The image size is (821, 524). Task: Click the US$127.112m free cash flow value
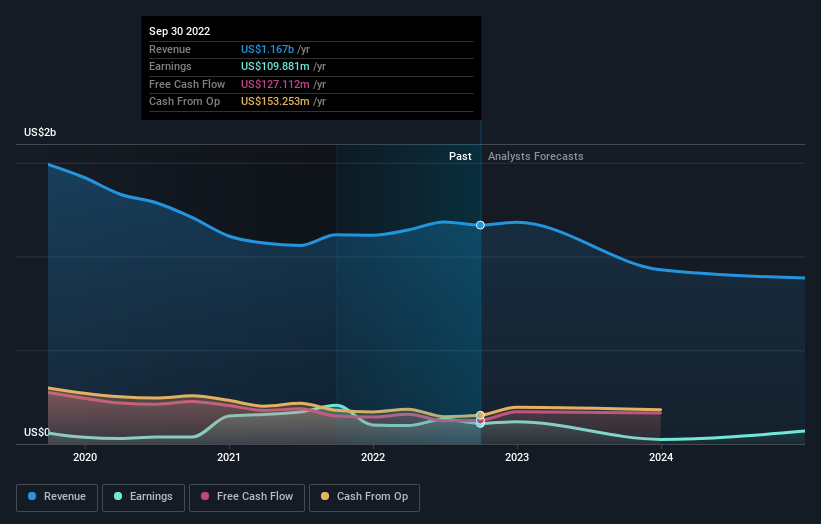[275, 84]
